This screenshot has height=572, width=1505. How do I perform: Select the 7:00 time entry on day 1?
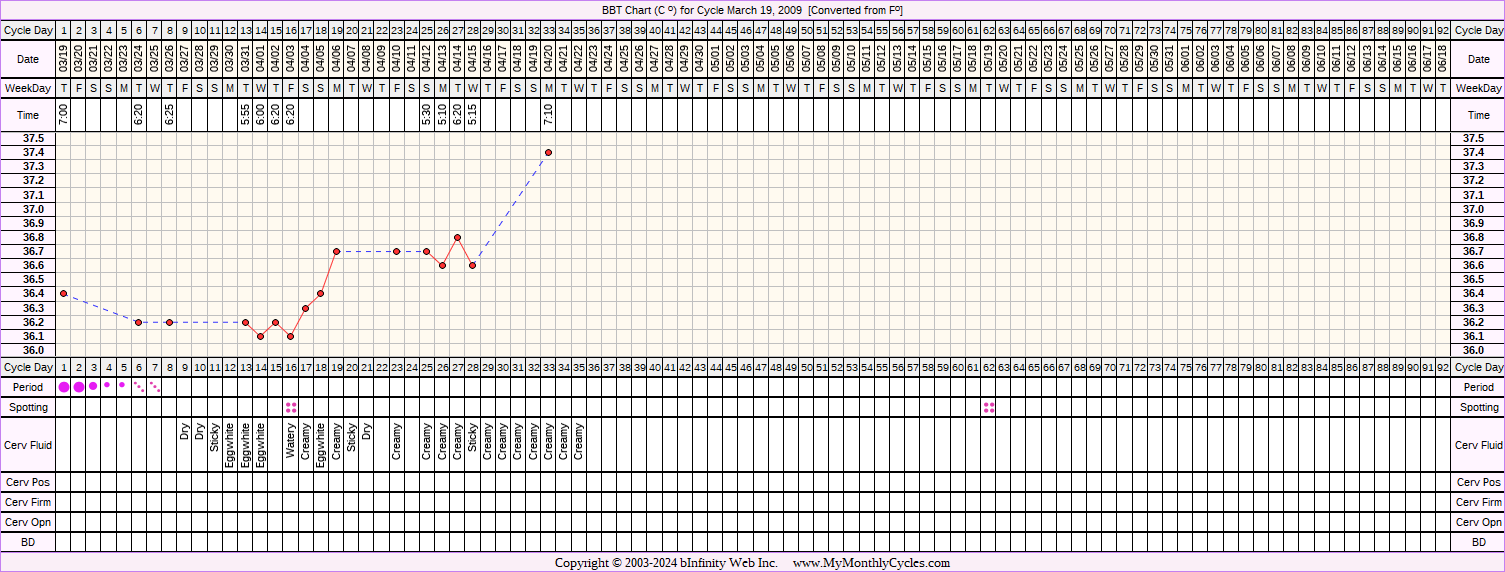coord(64,115)
